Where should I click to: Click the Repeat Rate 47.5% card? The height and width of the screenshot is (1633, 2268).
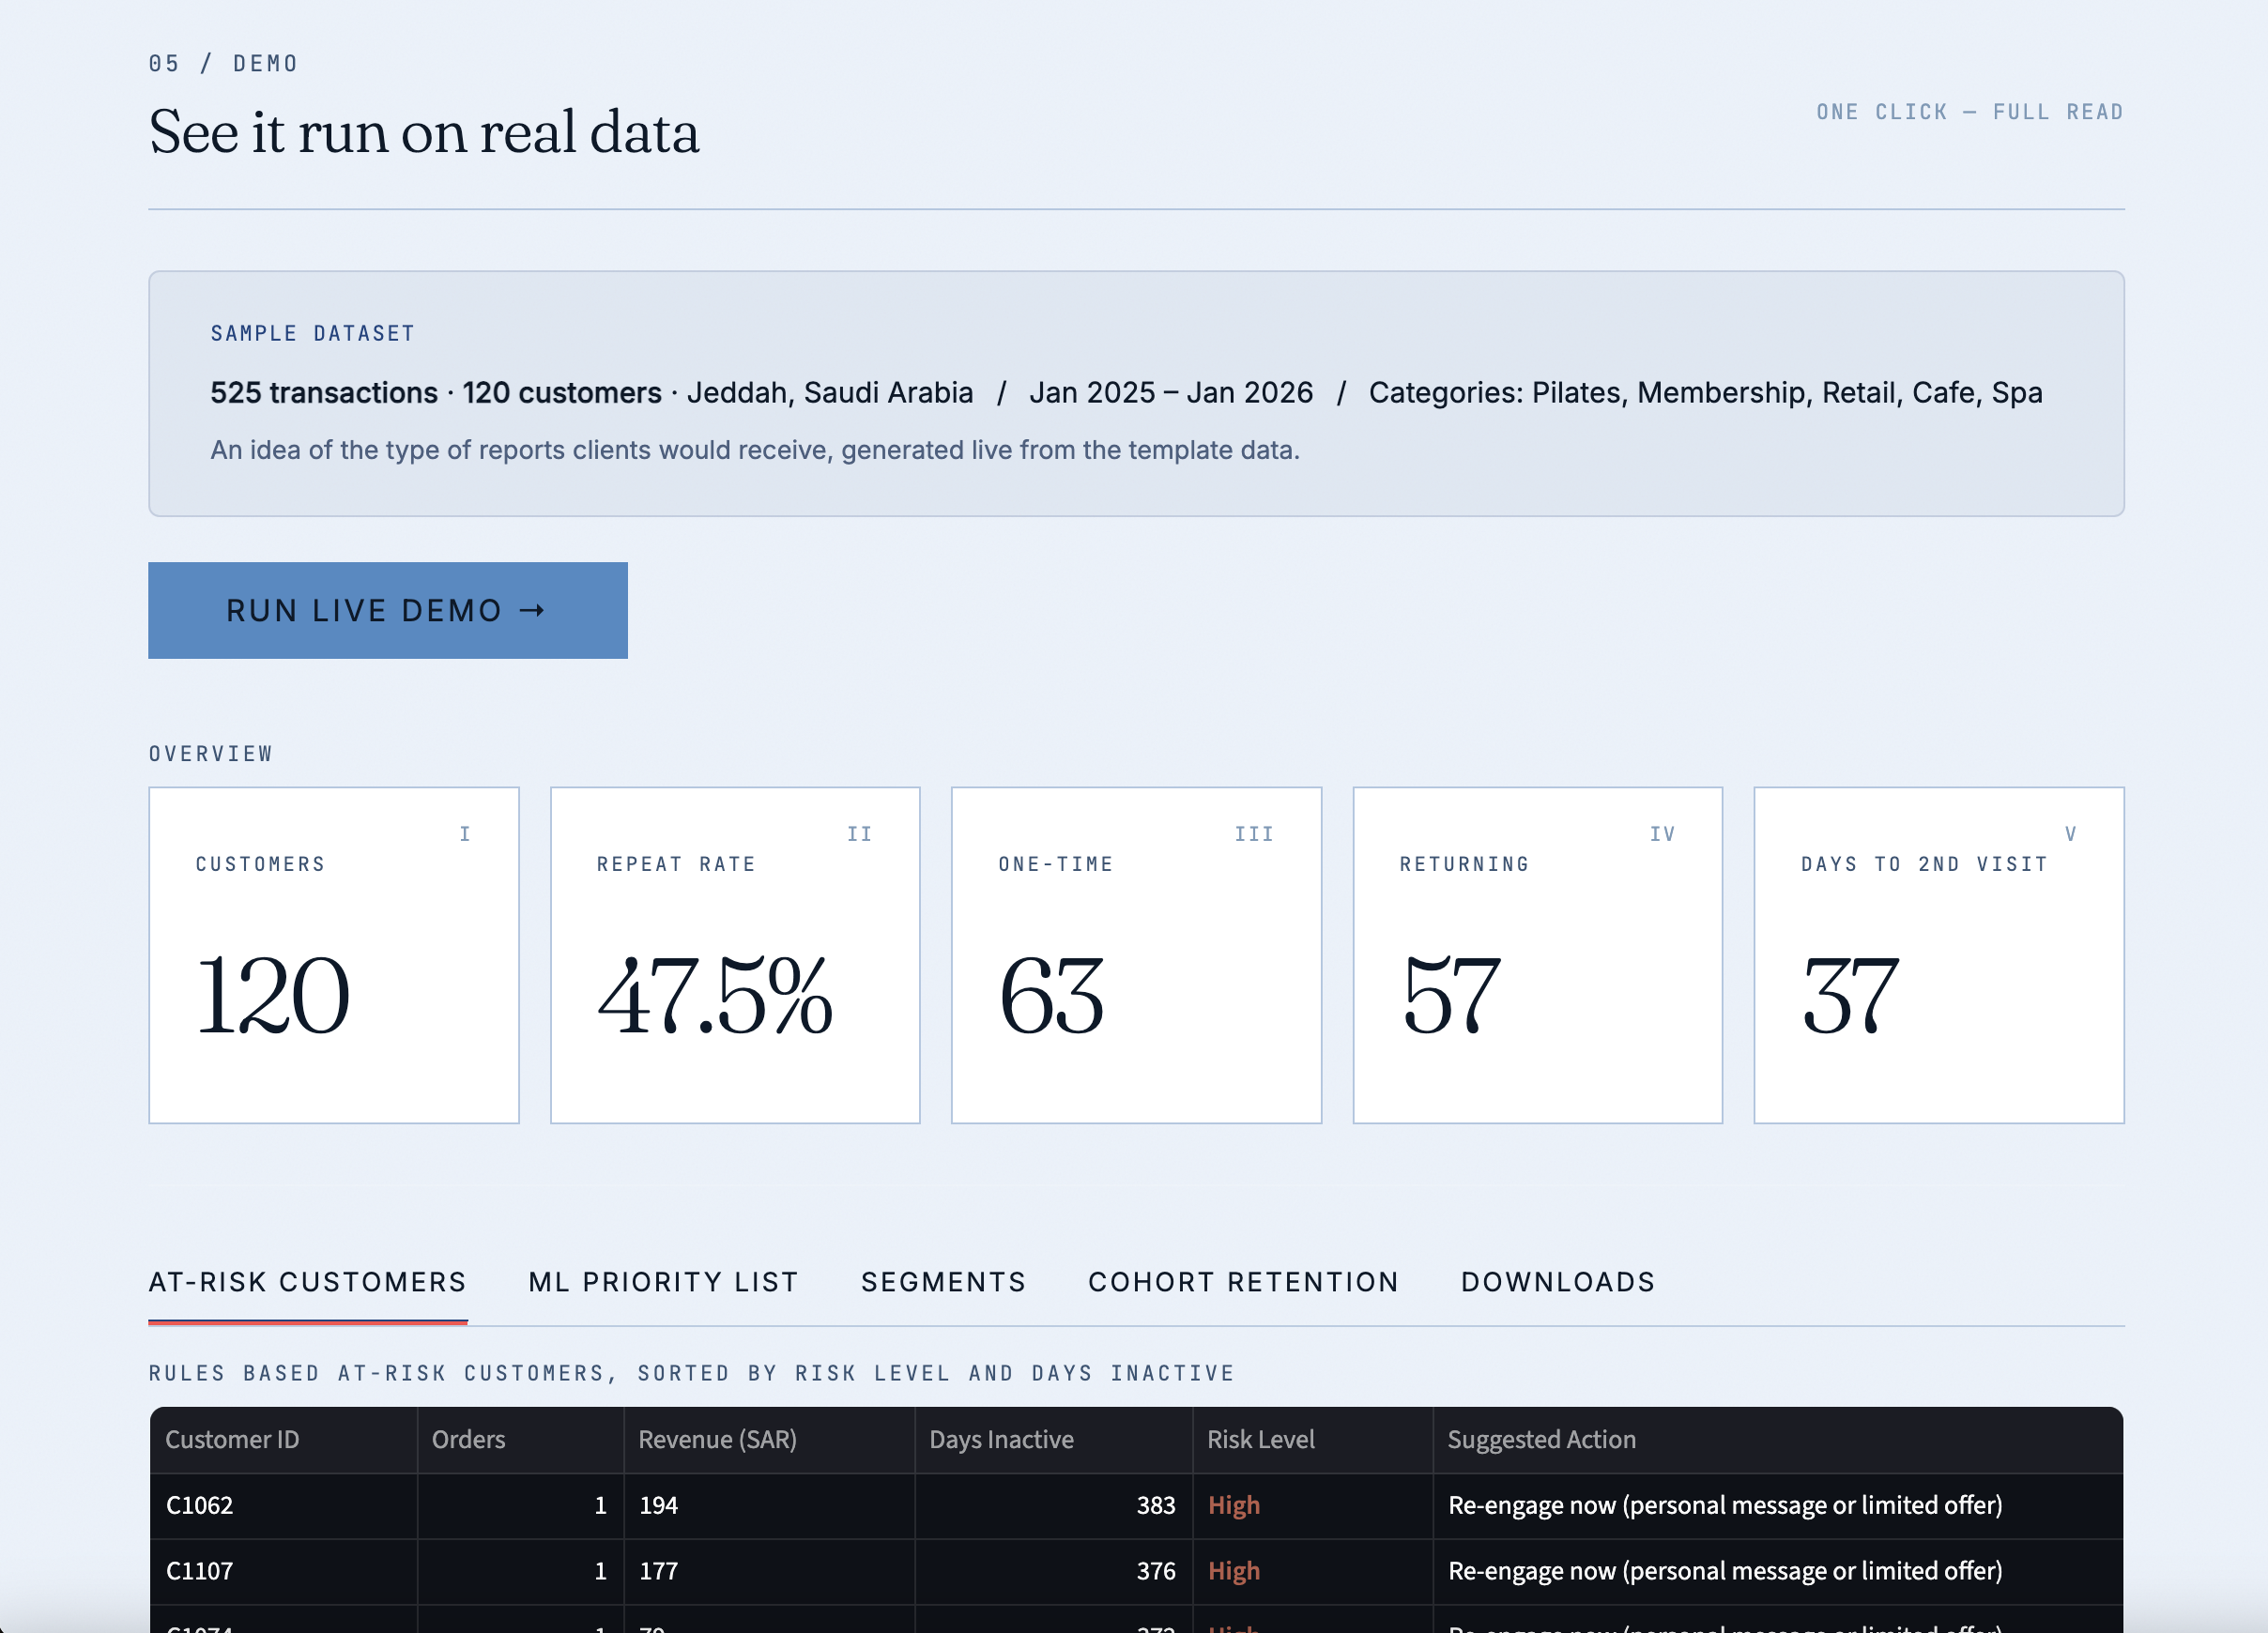(734, 955)
